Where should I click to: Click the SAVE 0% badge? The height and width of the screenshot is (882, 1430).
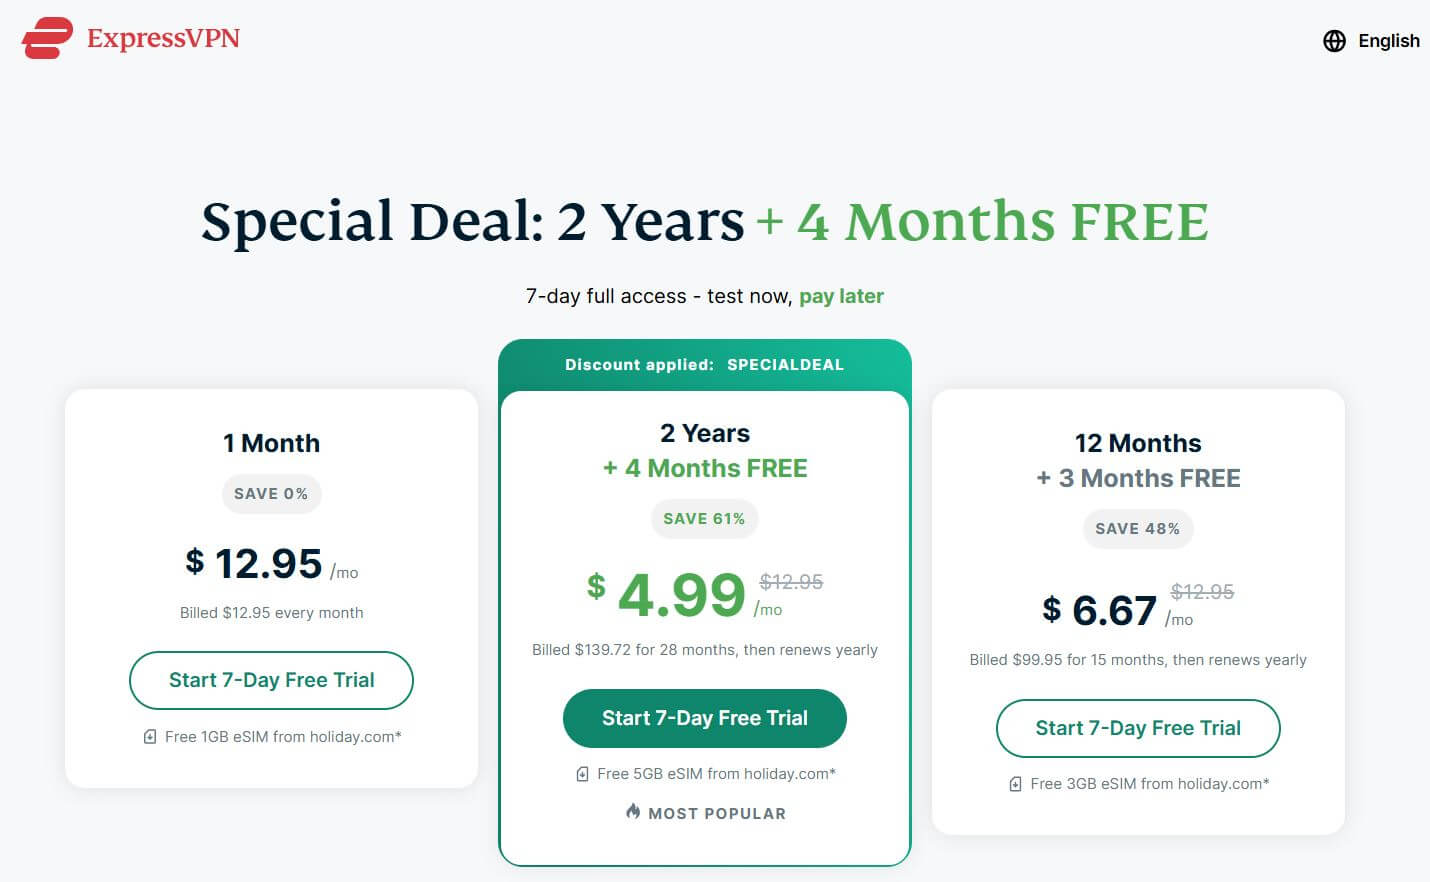[x=271, y=493]
